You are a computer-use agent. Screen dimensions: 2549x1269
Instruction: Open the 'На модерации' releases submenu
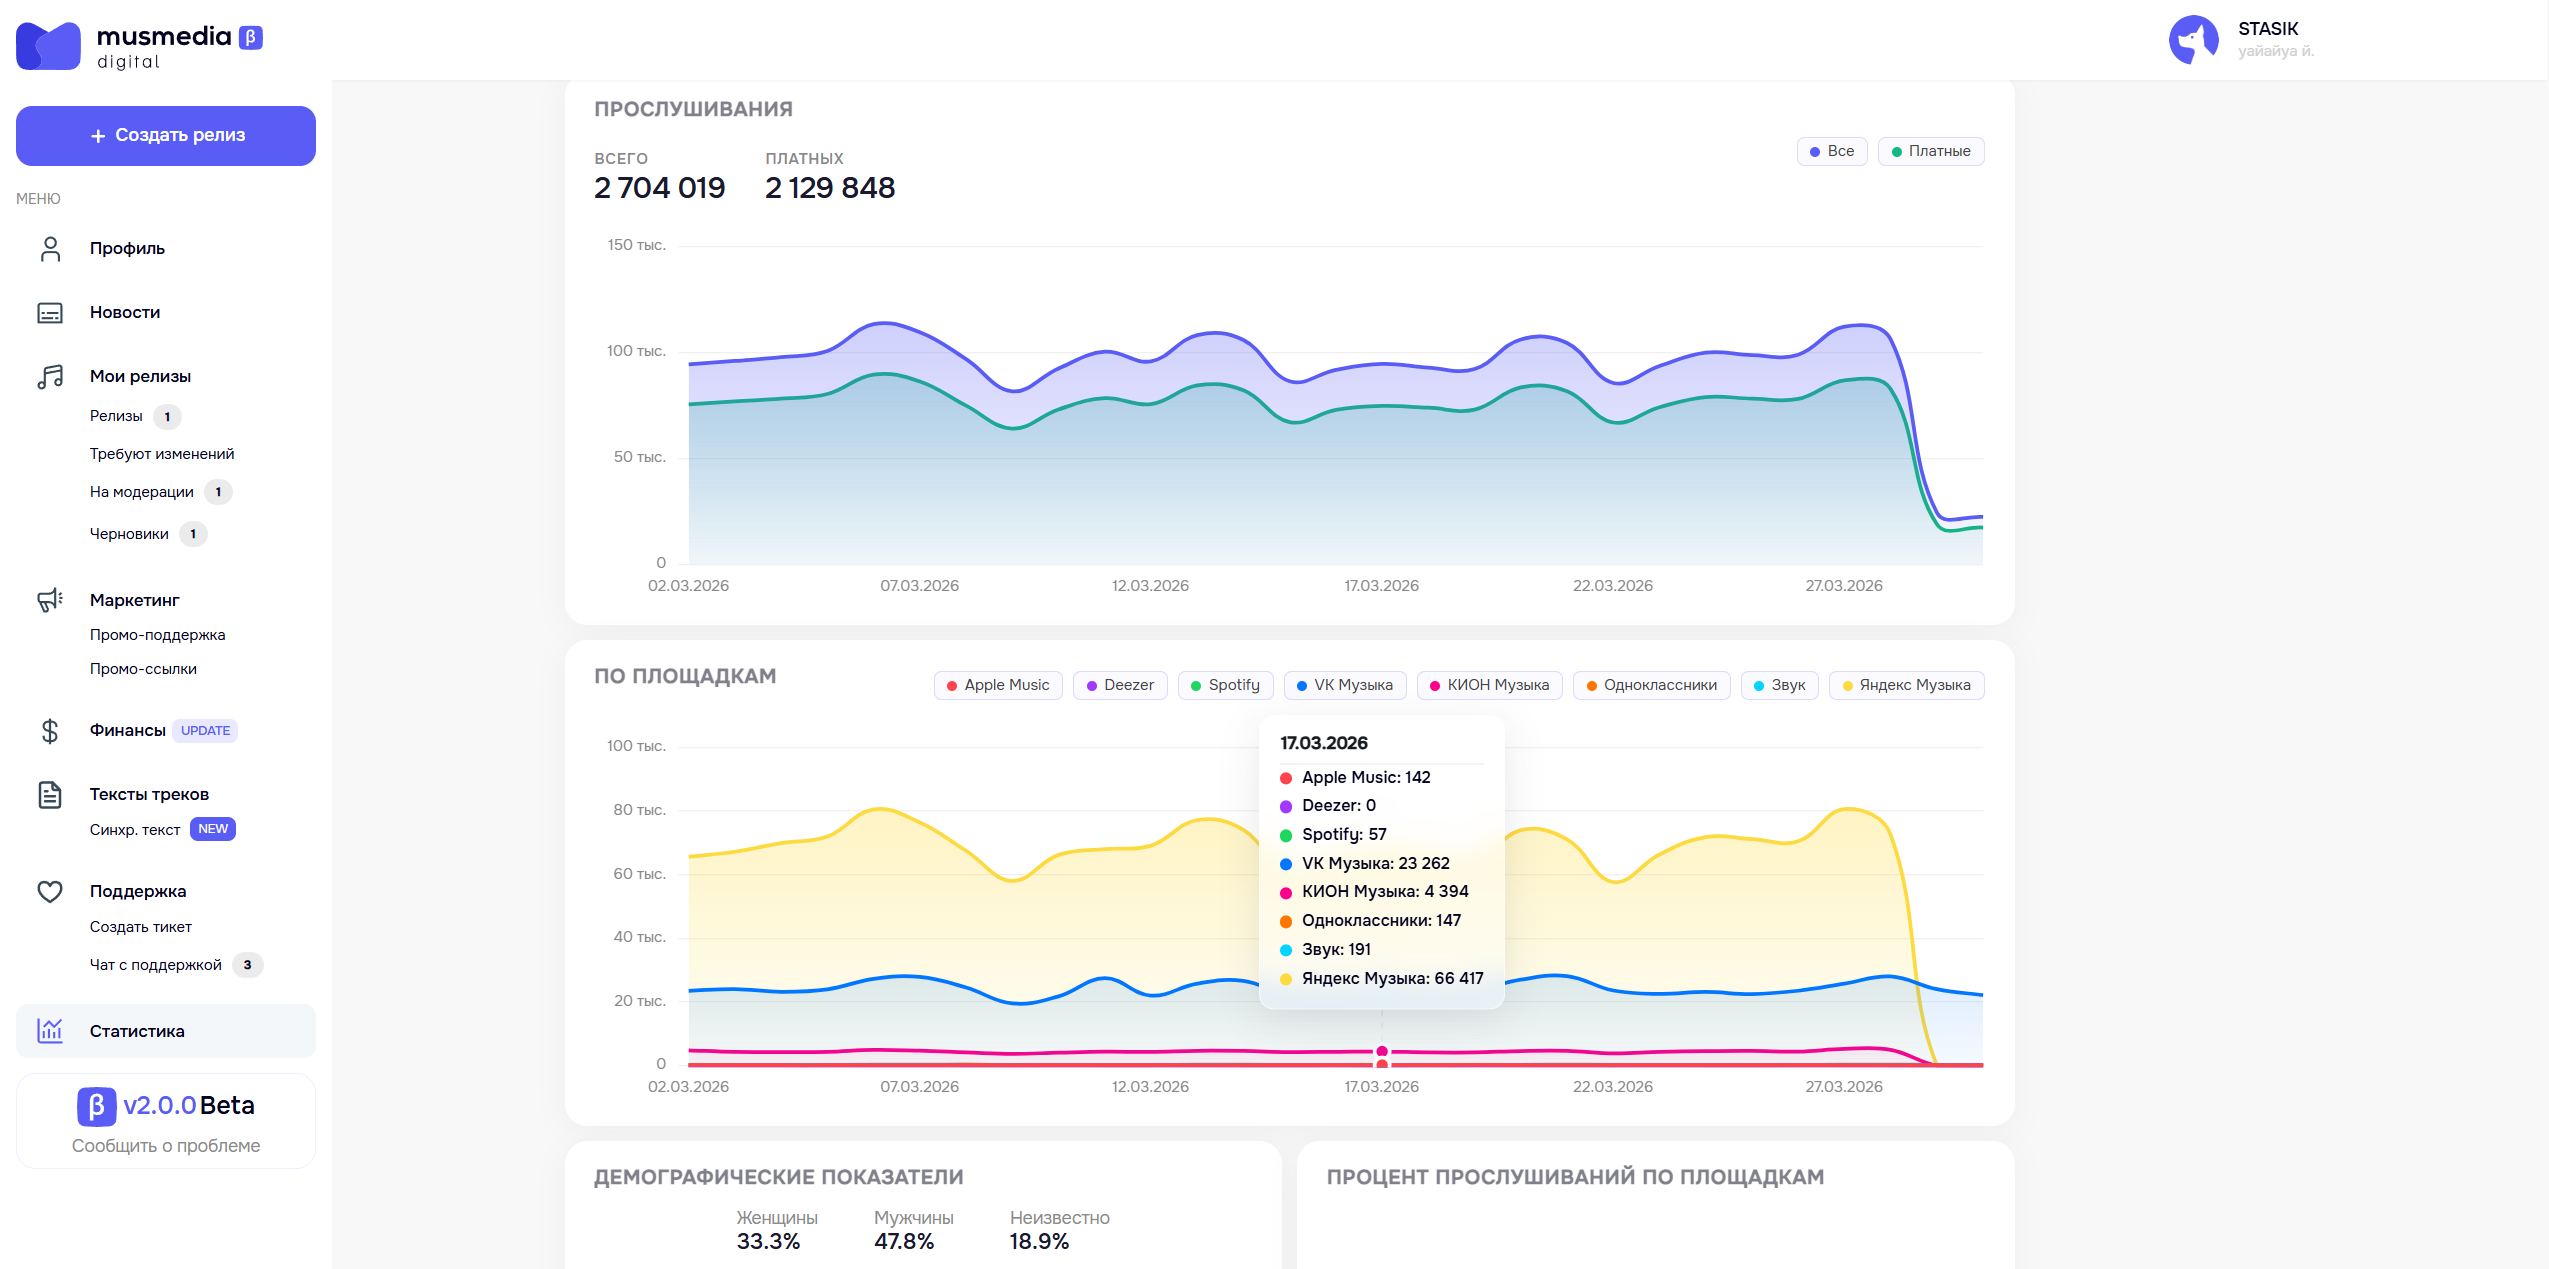[142, 492]
